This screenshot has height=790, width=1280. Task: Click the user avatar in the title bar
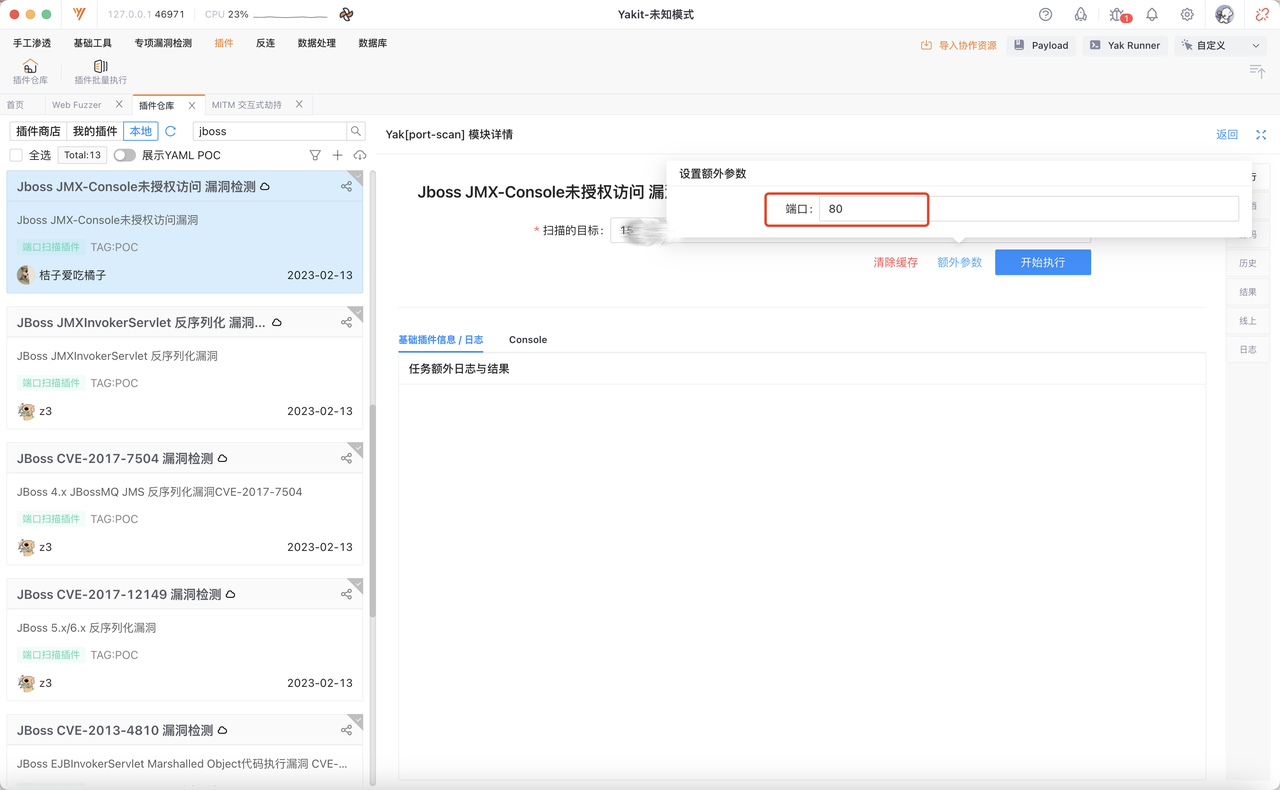tap(1224, 15)
